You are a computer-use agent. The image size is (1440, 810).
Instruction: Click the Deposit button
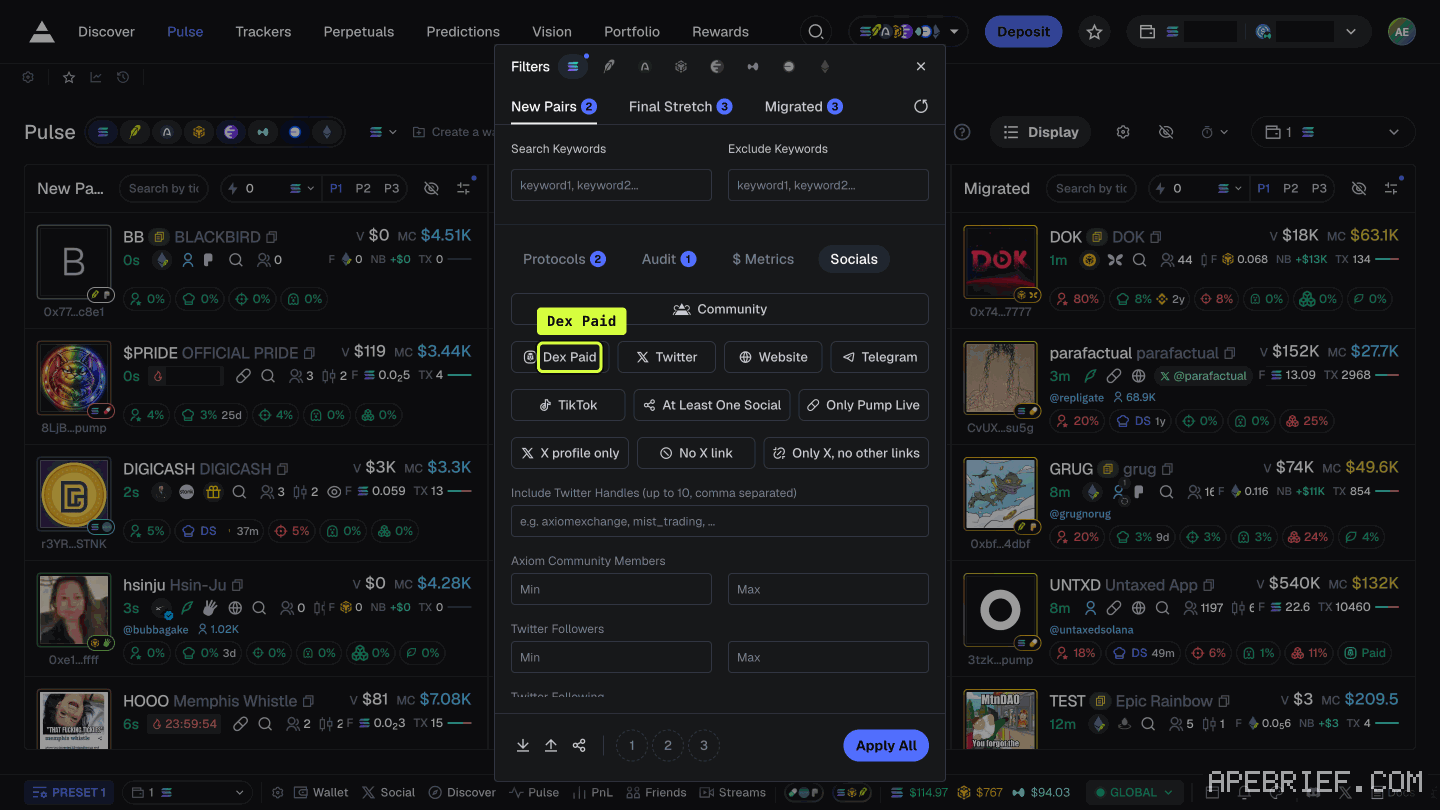pyautogui.click(x=1023, y=32)
